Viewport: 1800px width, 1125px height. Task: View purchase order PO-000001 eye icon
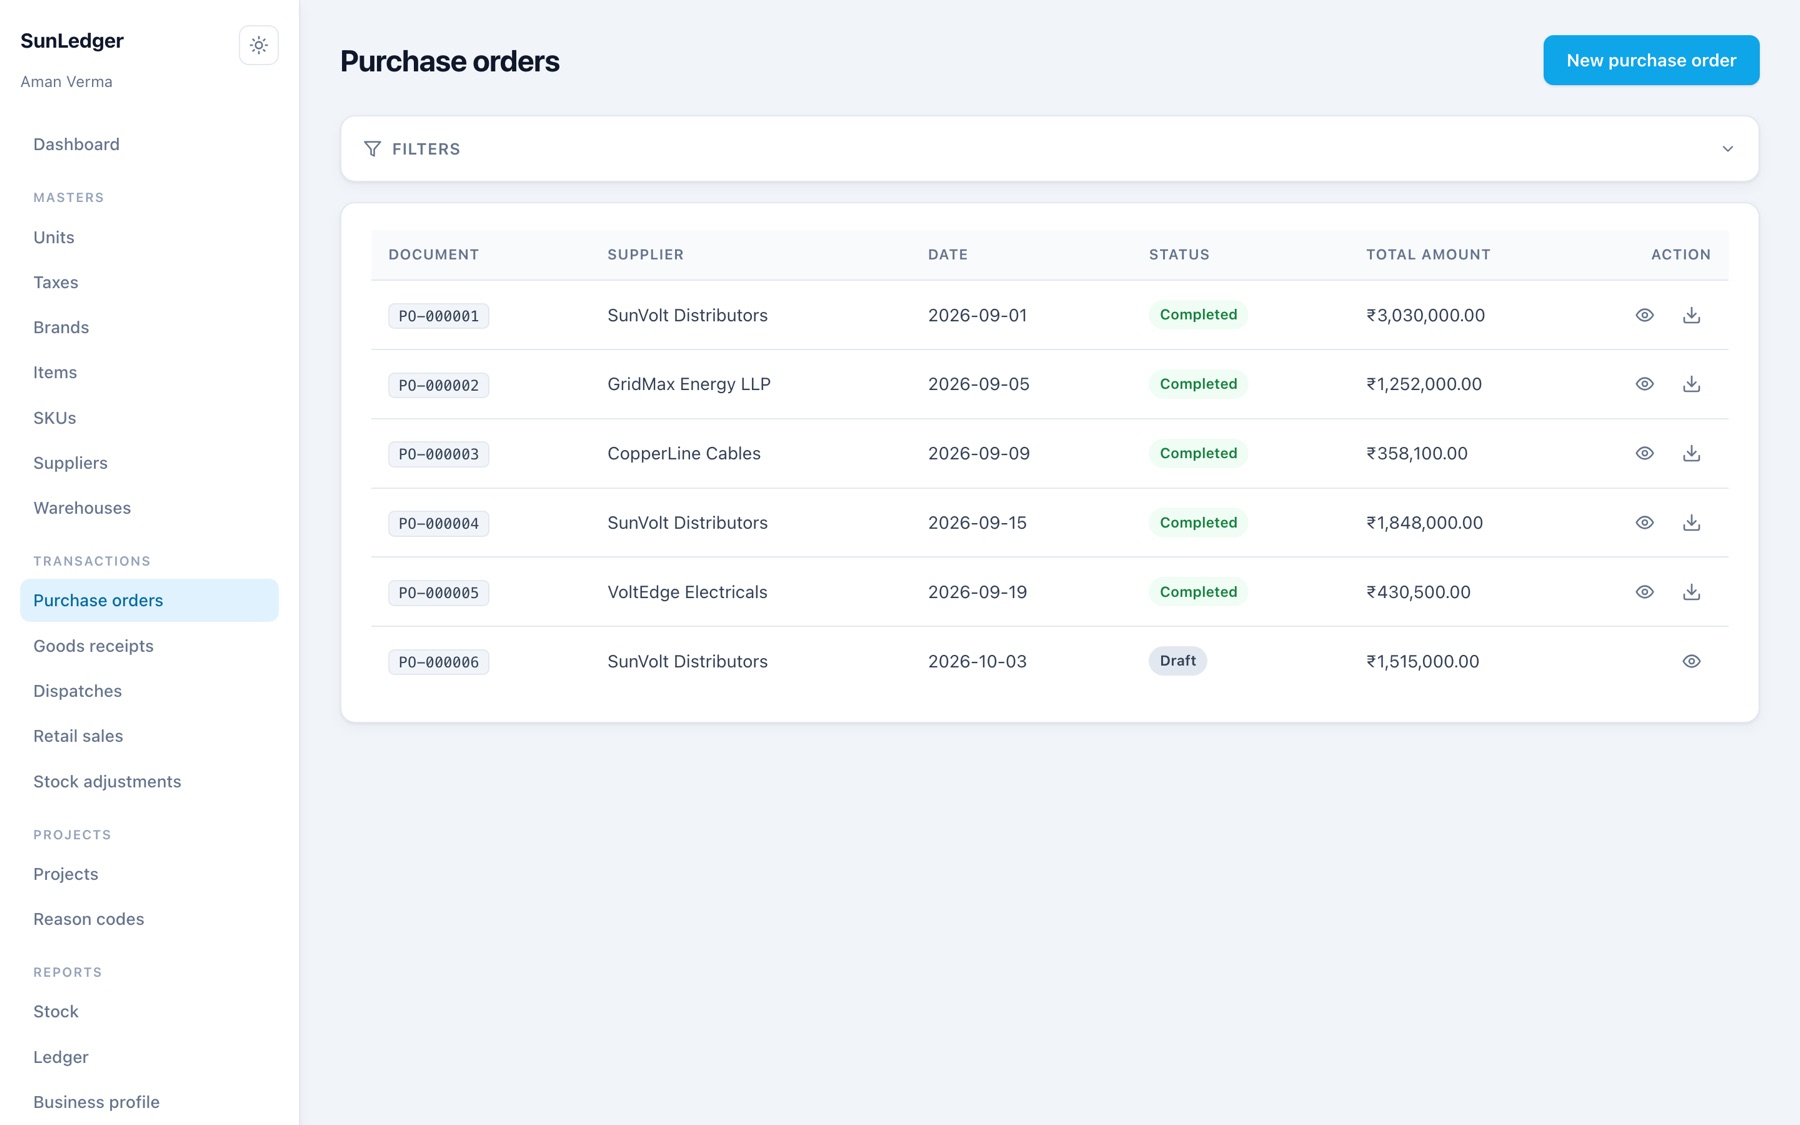[x=1644, y=315]
